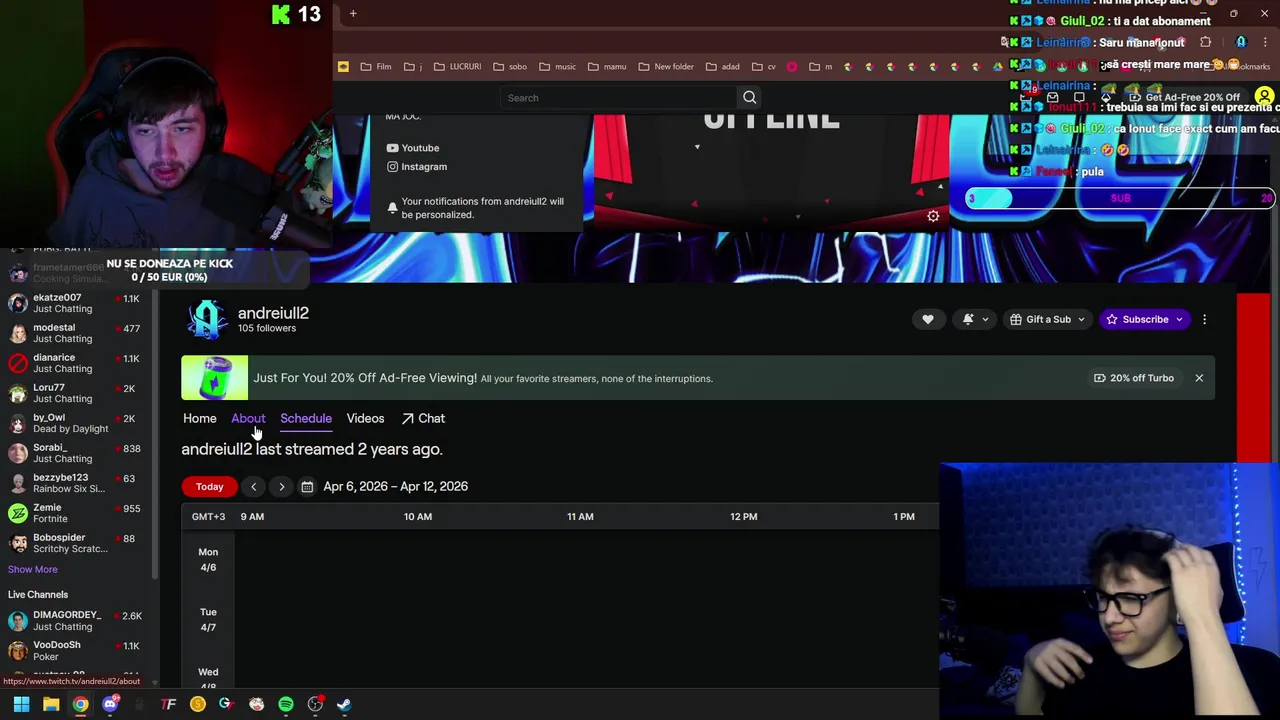Open dianarice channel in sidebar

point(75,363)
